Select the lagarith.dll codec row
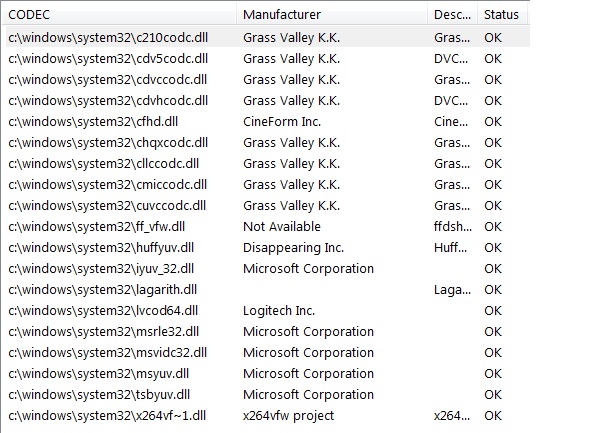The image size is (600, 433). 101,289
